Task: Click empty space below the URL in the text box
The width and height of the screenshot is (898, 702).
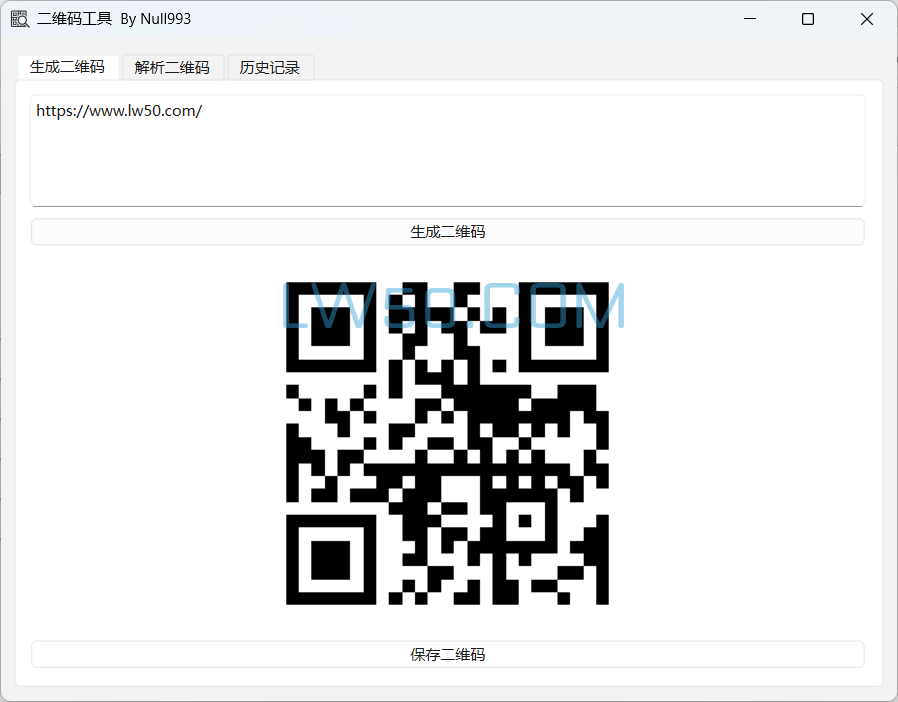Action: 447,170
